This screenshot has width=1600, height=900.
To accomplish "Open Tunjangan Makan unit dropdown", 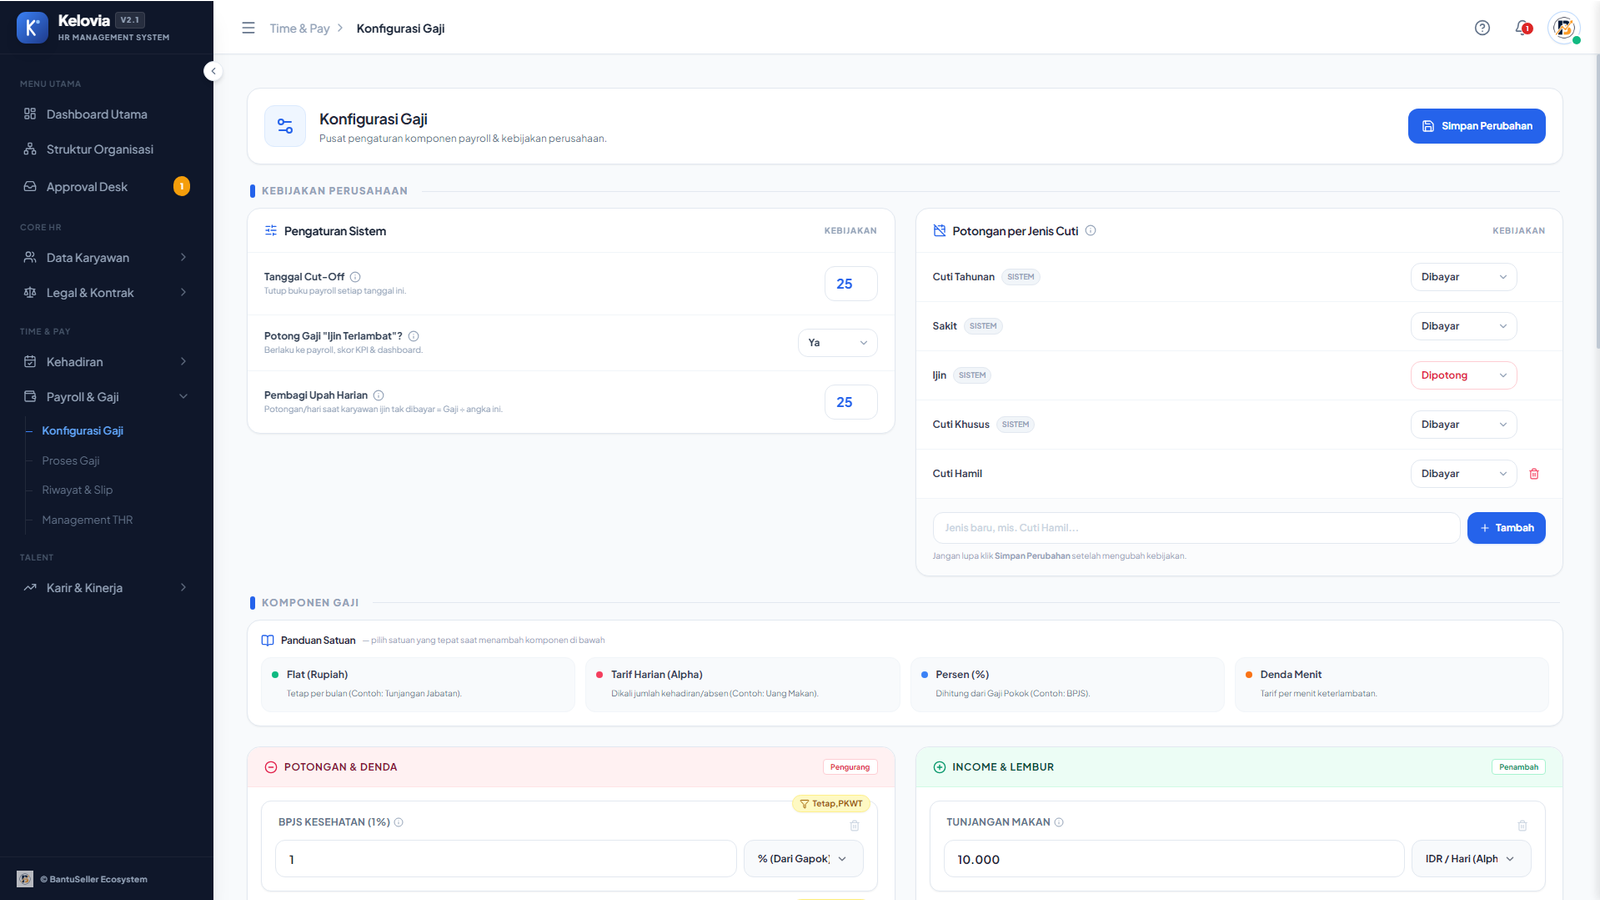I will tap(1471, 859).
